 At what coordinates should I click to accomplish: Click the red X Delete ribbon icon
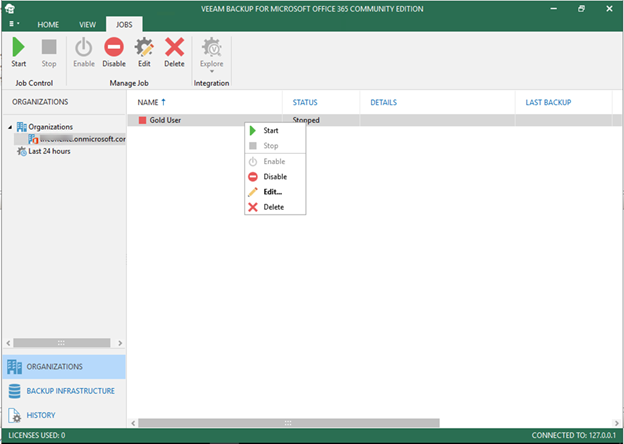click(x=174, y=47)
